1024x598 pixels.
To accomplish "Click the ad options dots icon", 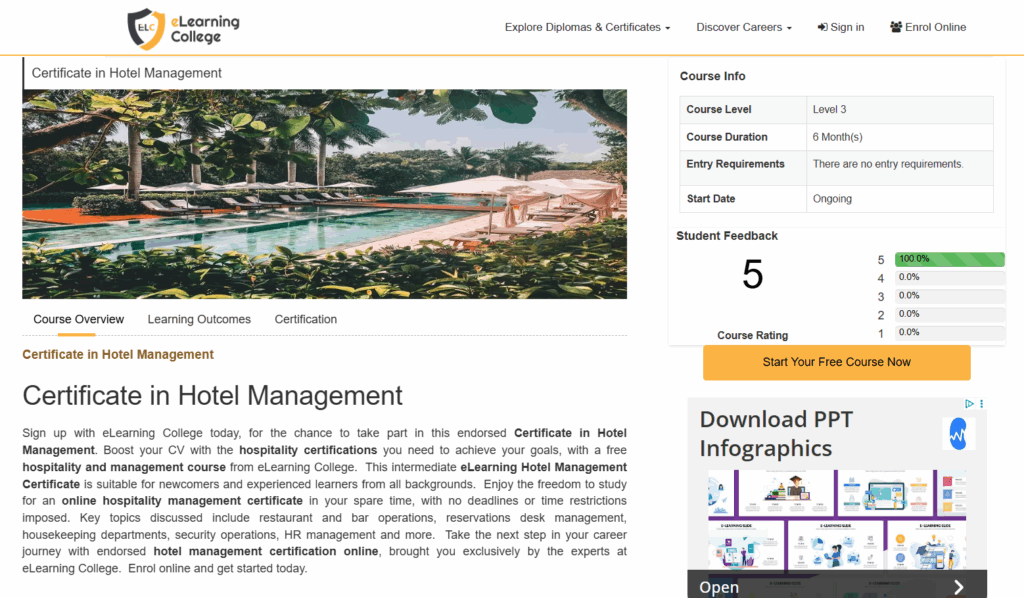I will point(982,404).
